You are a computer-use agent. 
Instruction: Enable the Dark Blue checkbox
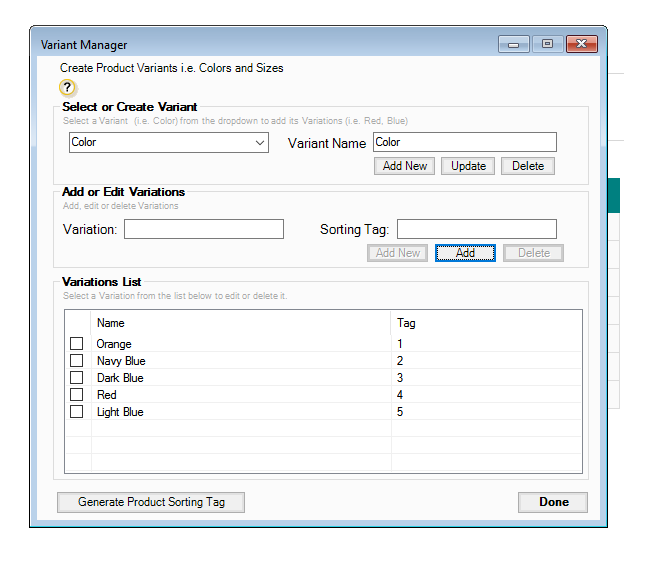(77, 378)
